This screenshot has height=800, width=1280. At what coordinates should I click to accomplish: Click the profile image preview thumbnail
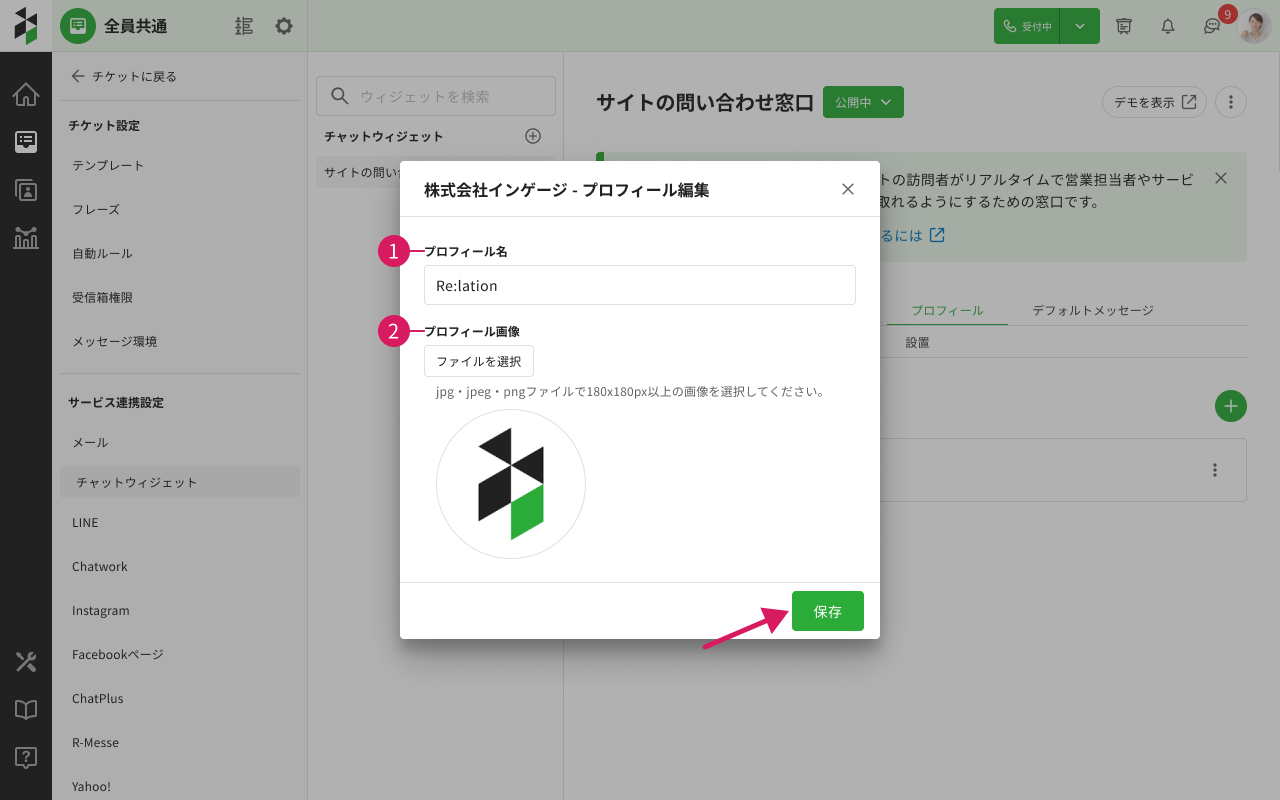(x=510, y=484)
